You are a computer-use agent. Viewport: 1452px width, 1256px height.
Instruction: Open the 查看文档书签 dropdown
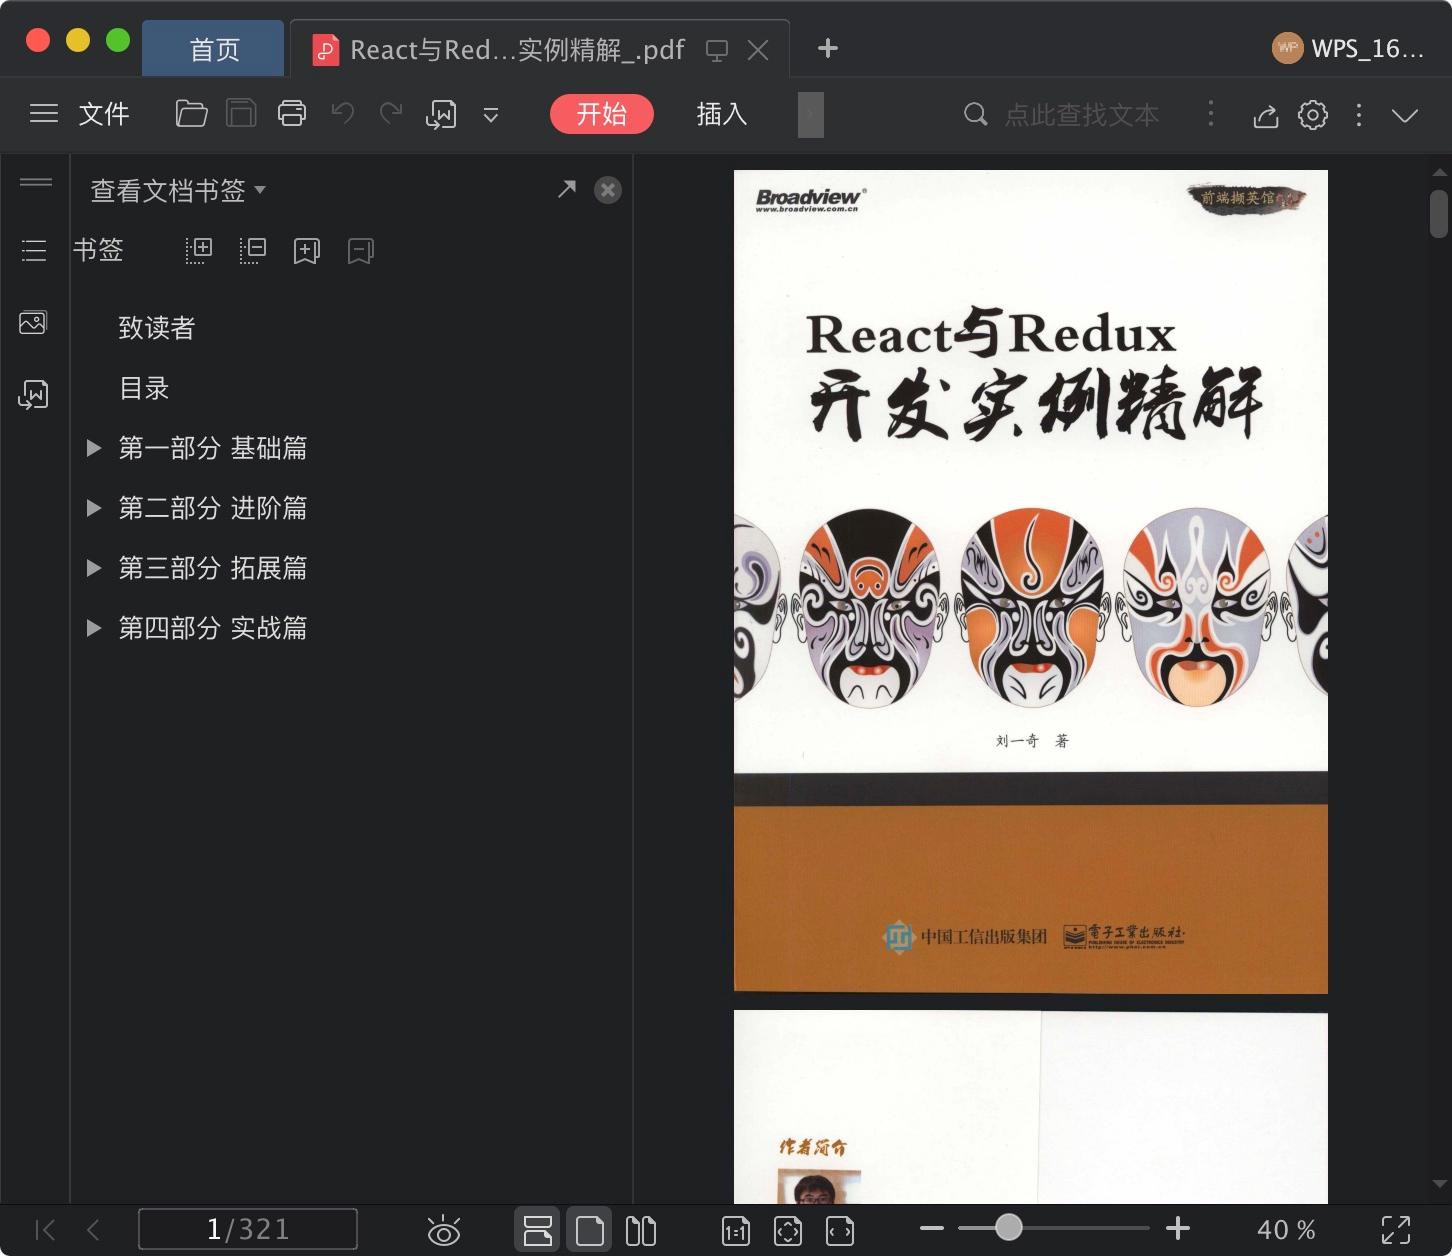click(x=178, y=190)
